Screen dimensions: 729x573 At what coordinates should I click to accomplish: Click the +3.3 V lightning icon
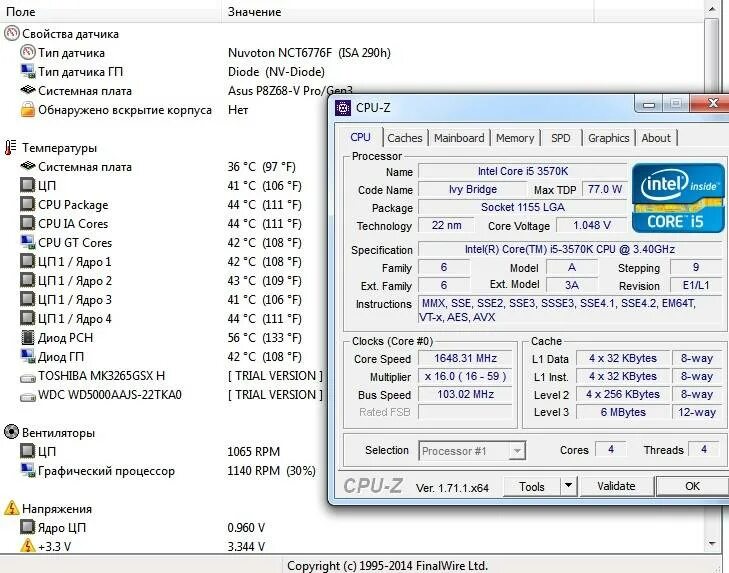click(28, 546)
